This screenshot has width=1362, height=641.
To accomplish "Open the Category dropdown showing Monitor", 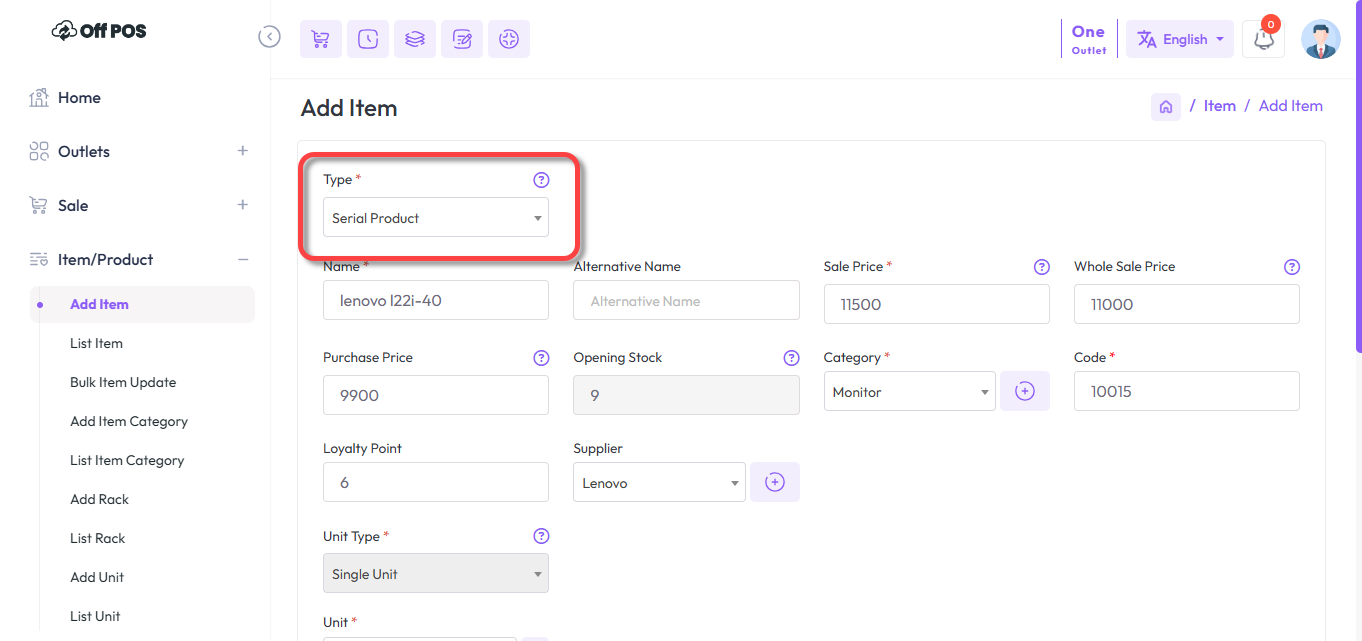I will [x=909, y=392].
